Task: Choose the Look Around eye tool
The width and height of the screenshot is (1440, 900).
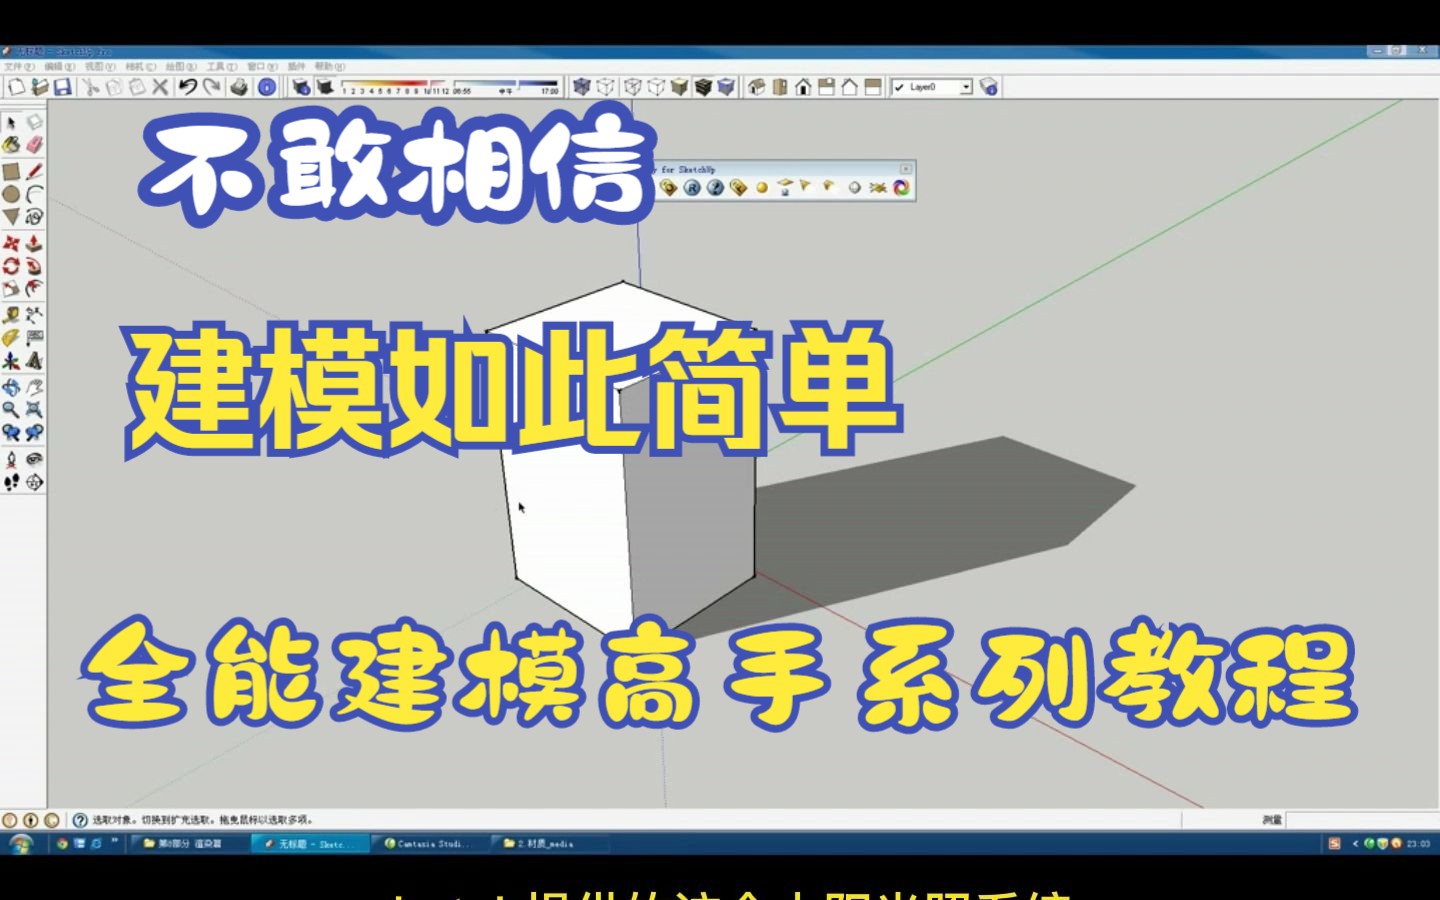Action: point(34,459)
